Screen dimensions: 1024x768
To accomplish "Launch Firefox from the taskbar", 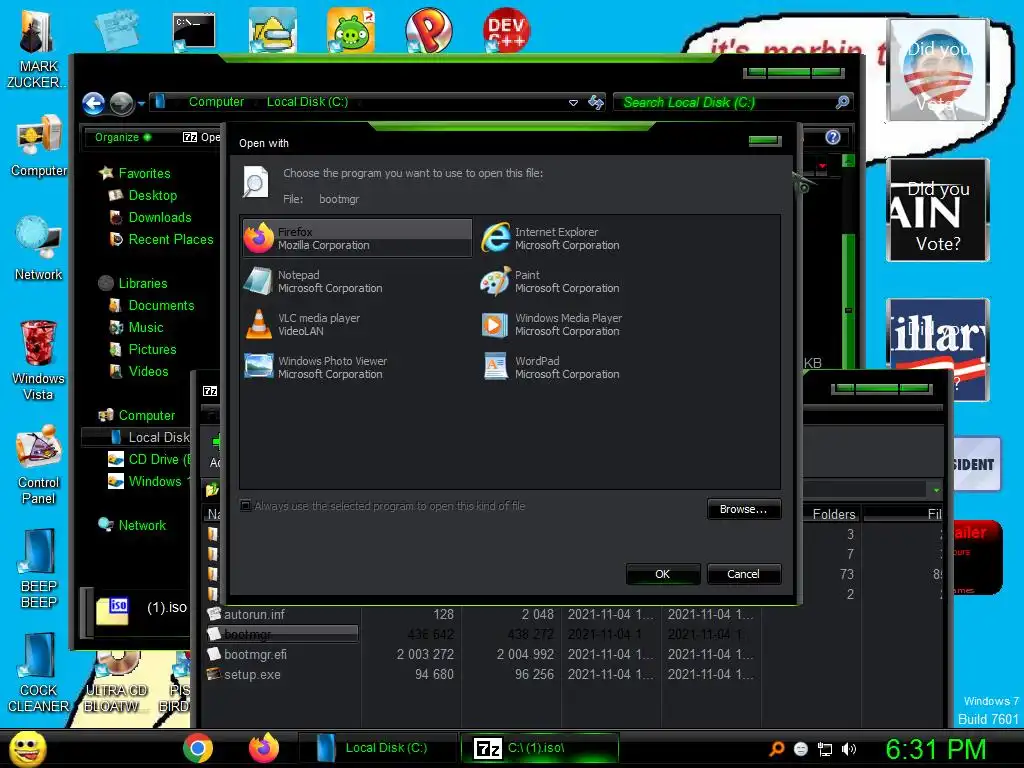I will [x=264, y=748].
